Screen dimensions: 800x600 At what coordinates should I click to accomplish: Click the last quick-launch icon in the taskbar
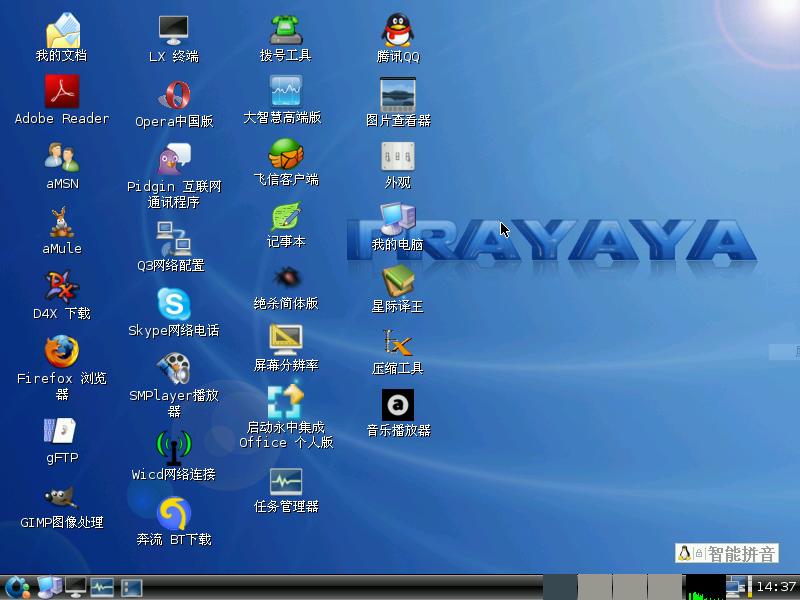(131, 588)
